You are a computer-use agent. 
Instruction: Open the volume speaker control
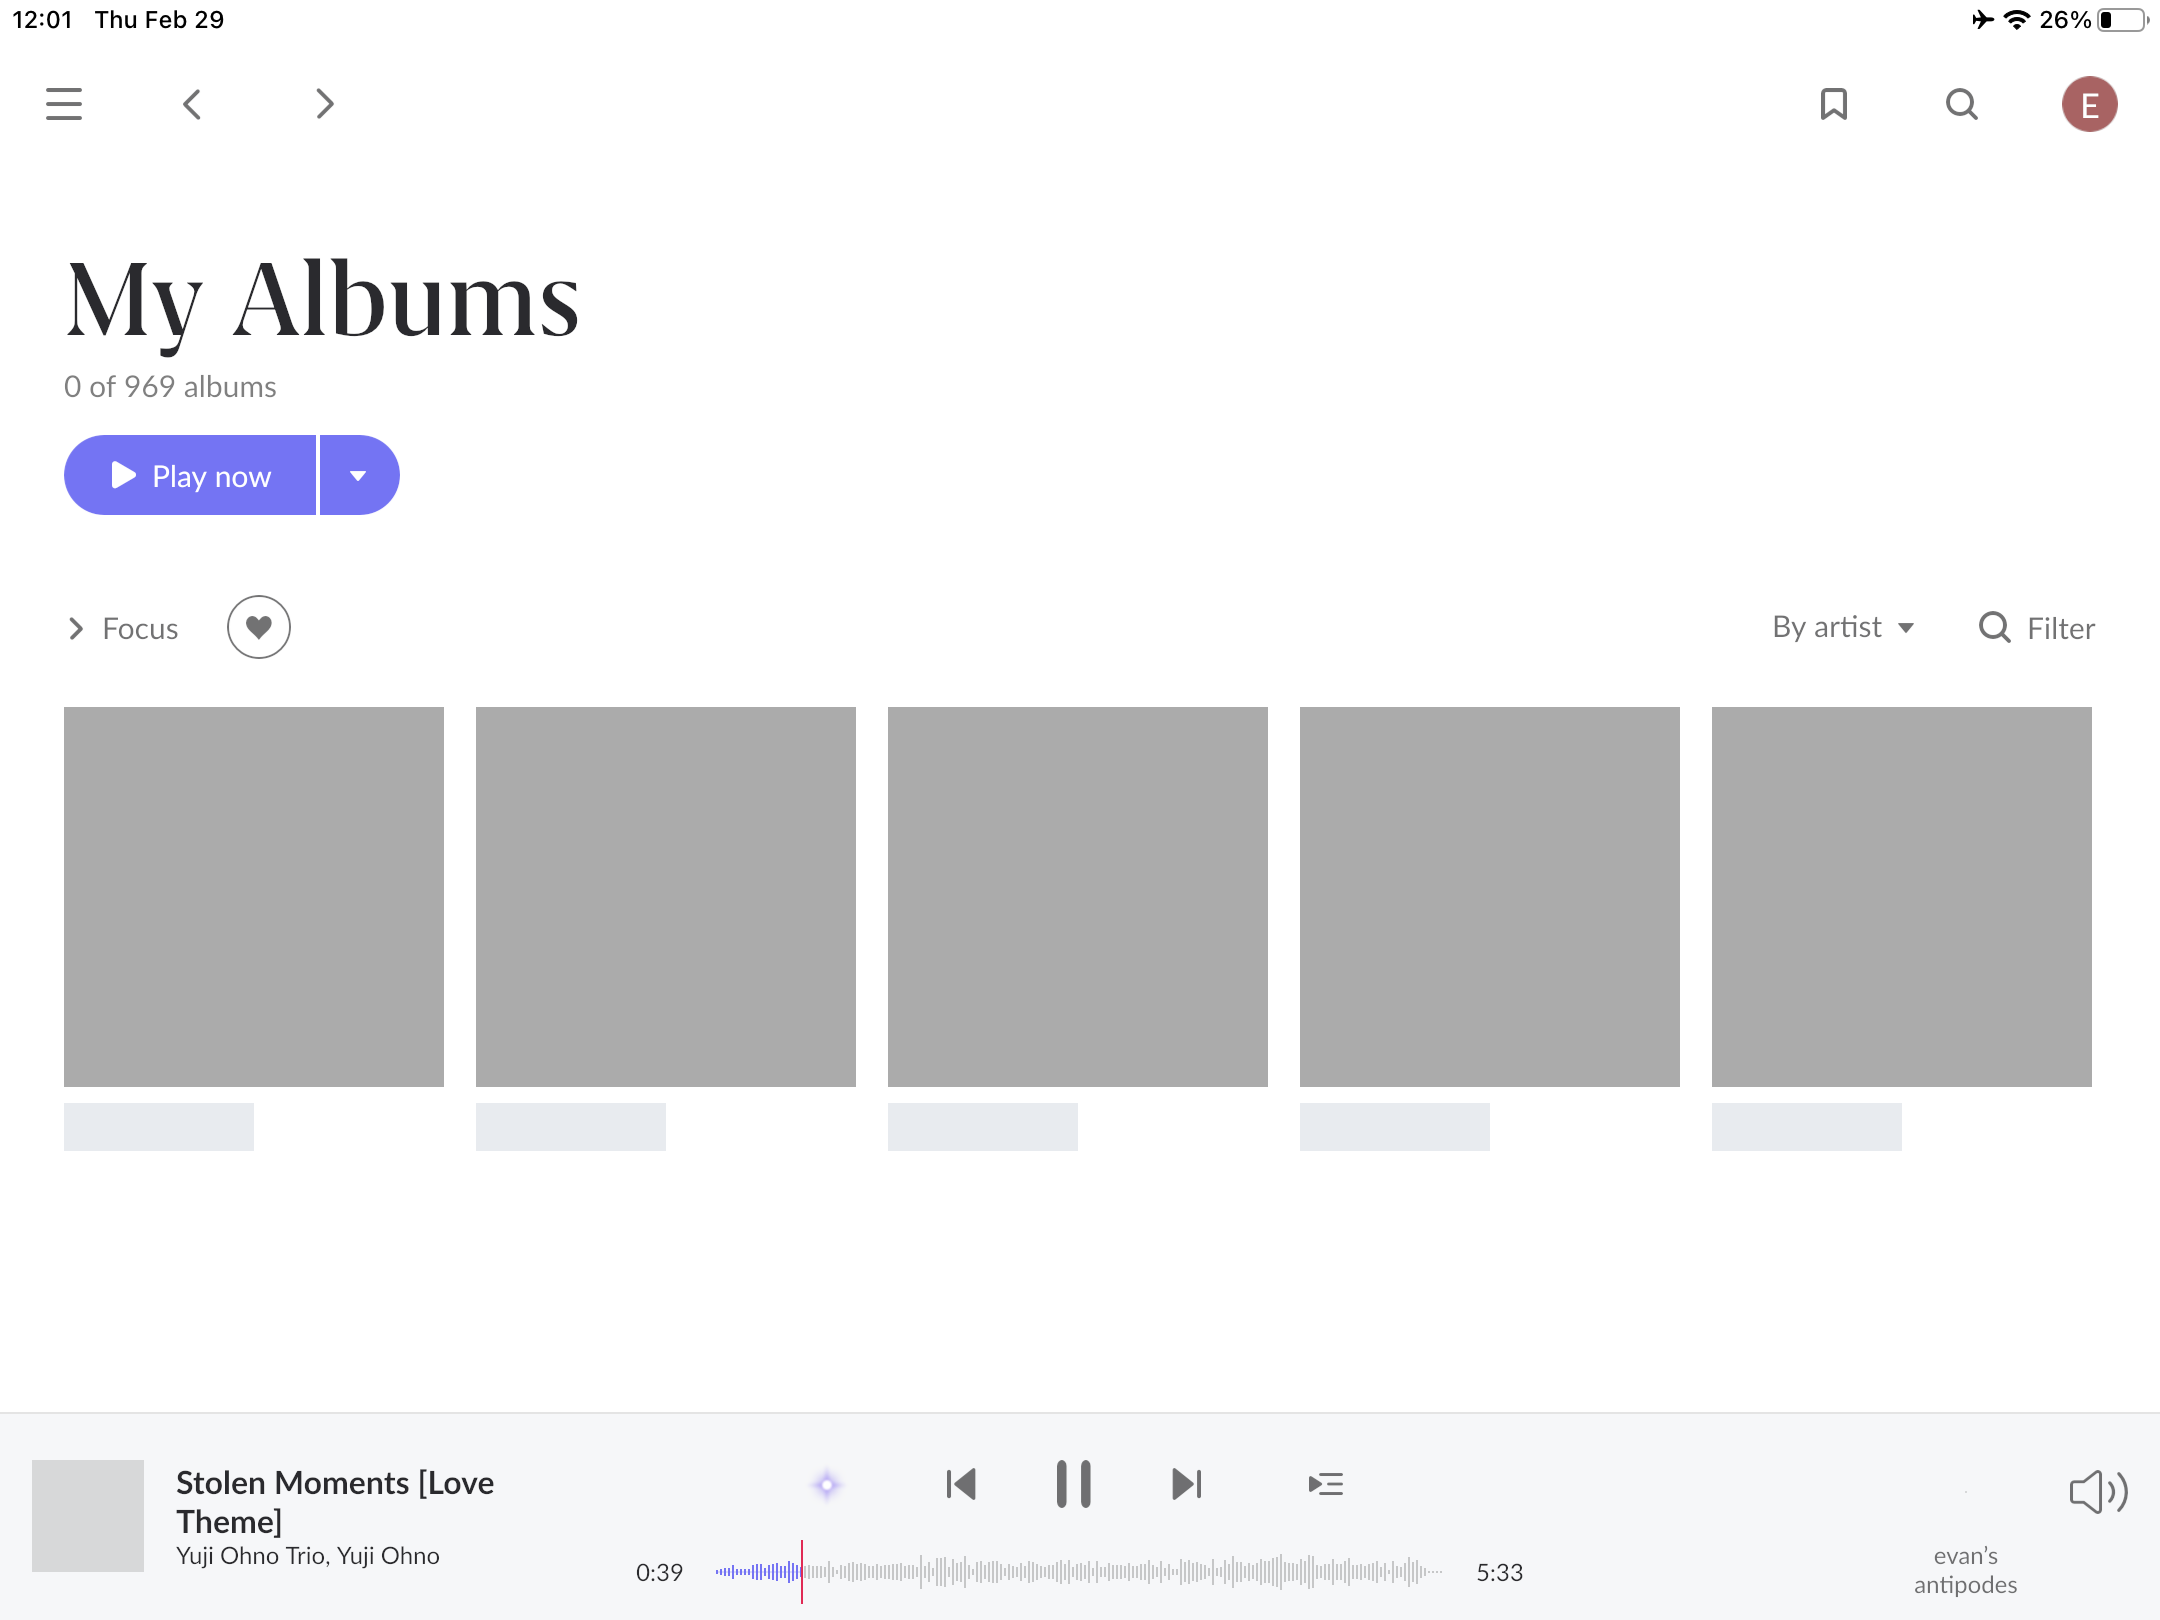pos(2098,1492)
